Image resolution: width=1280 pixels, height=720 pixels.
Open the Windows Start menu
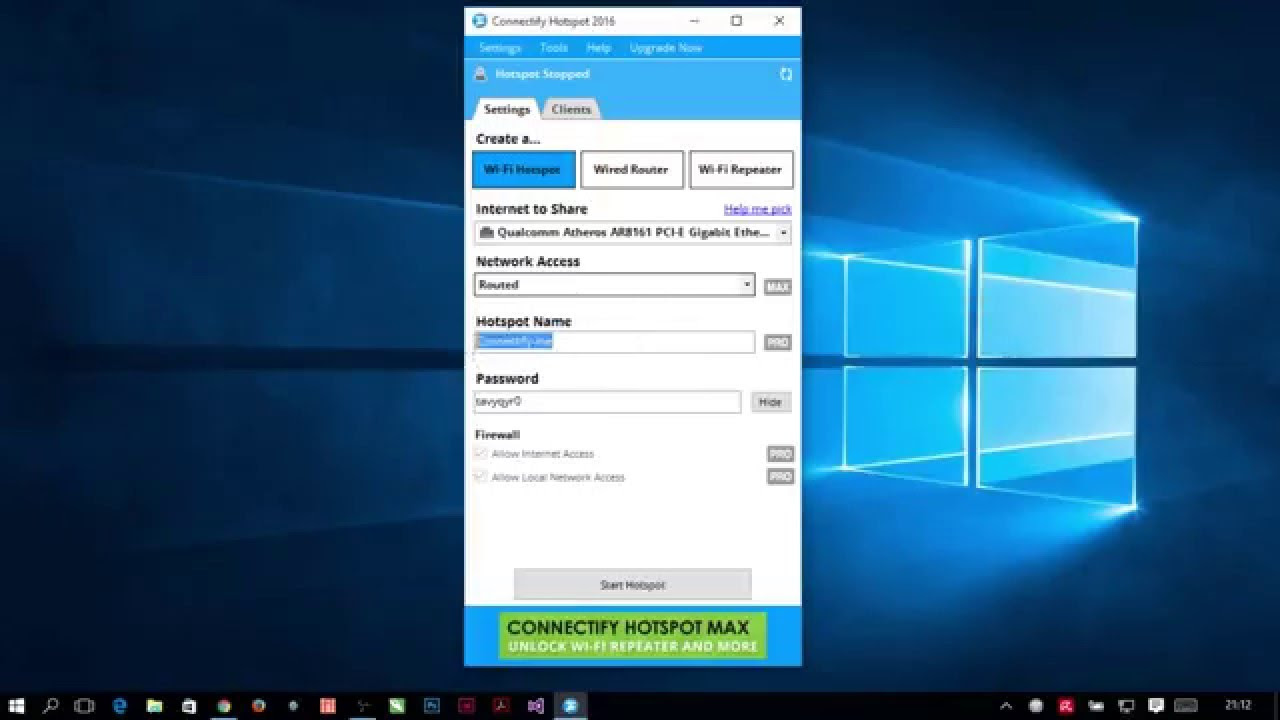point(16,705)
